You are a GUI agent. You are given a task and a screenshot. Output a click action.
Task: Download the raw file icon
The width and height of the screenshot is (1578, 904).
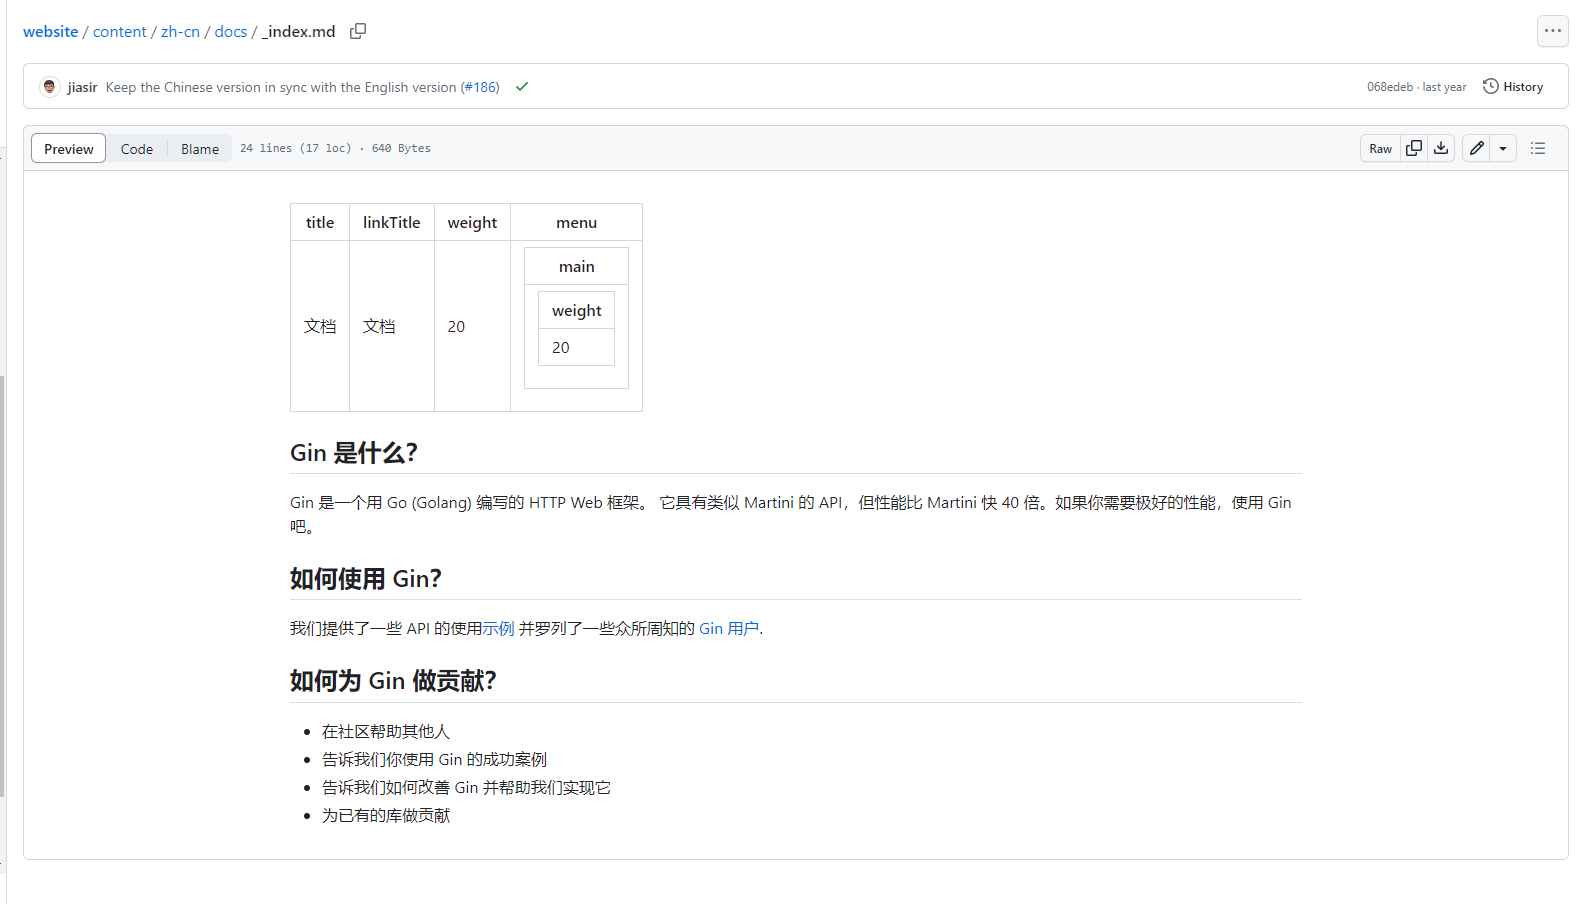[x=1441, y=148]
